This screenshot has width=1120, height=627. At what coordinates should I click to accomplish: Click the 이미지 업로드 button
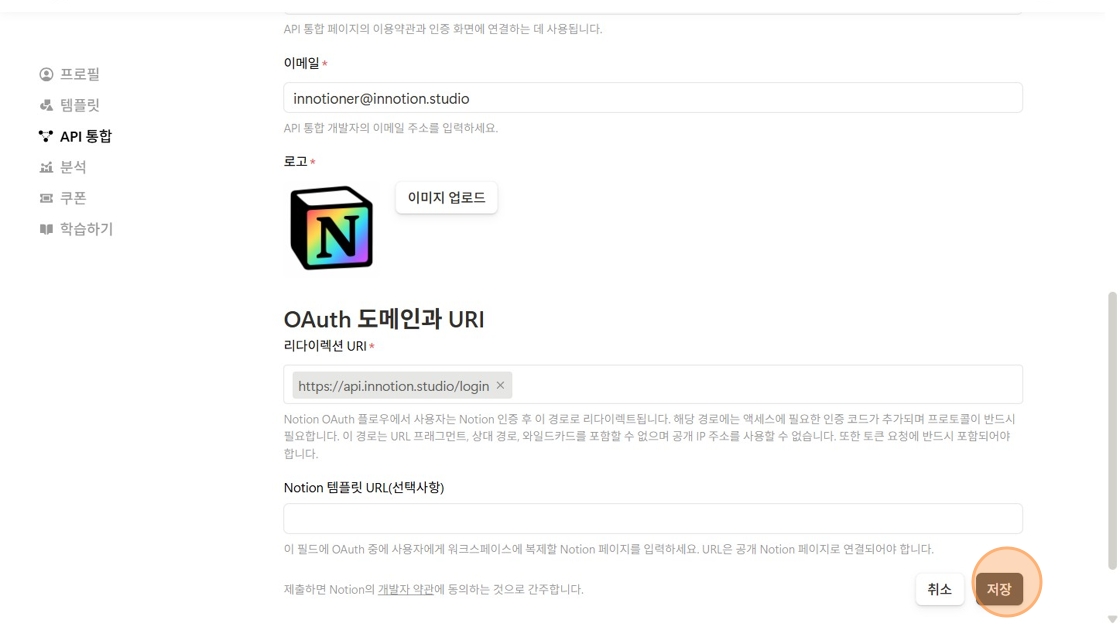tap(446, 198)
